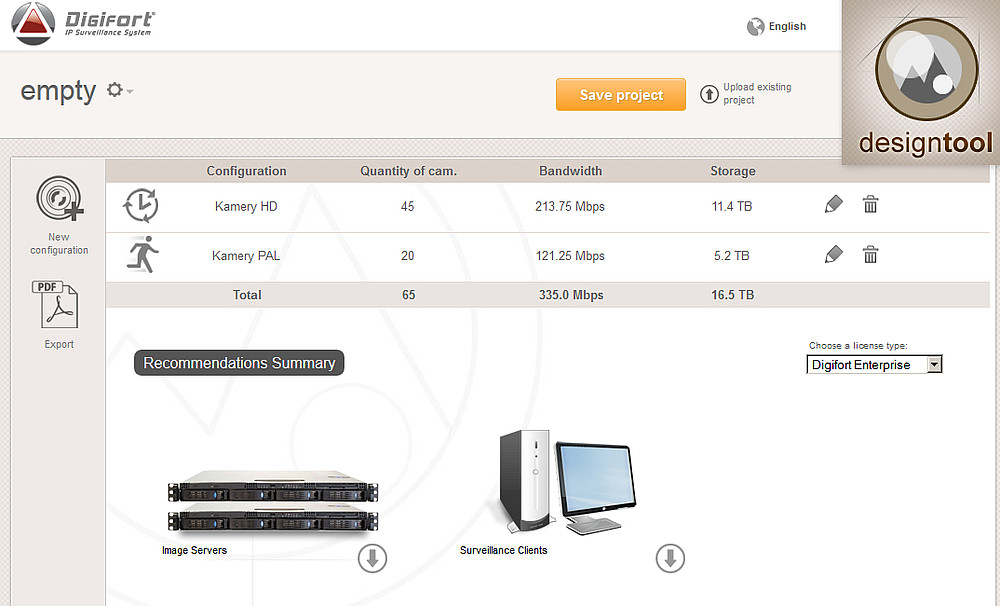The height and width of the screenshot is (606, 1000).
Task: Click the Kamery PAL motion icon
Action: 142,255
